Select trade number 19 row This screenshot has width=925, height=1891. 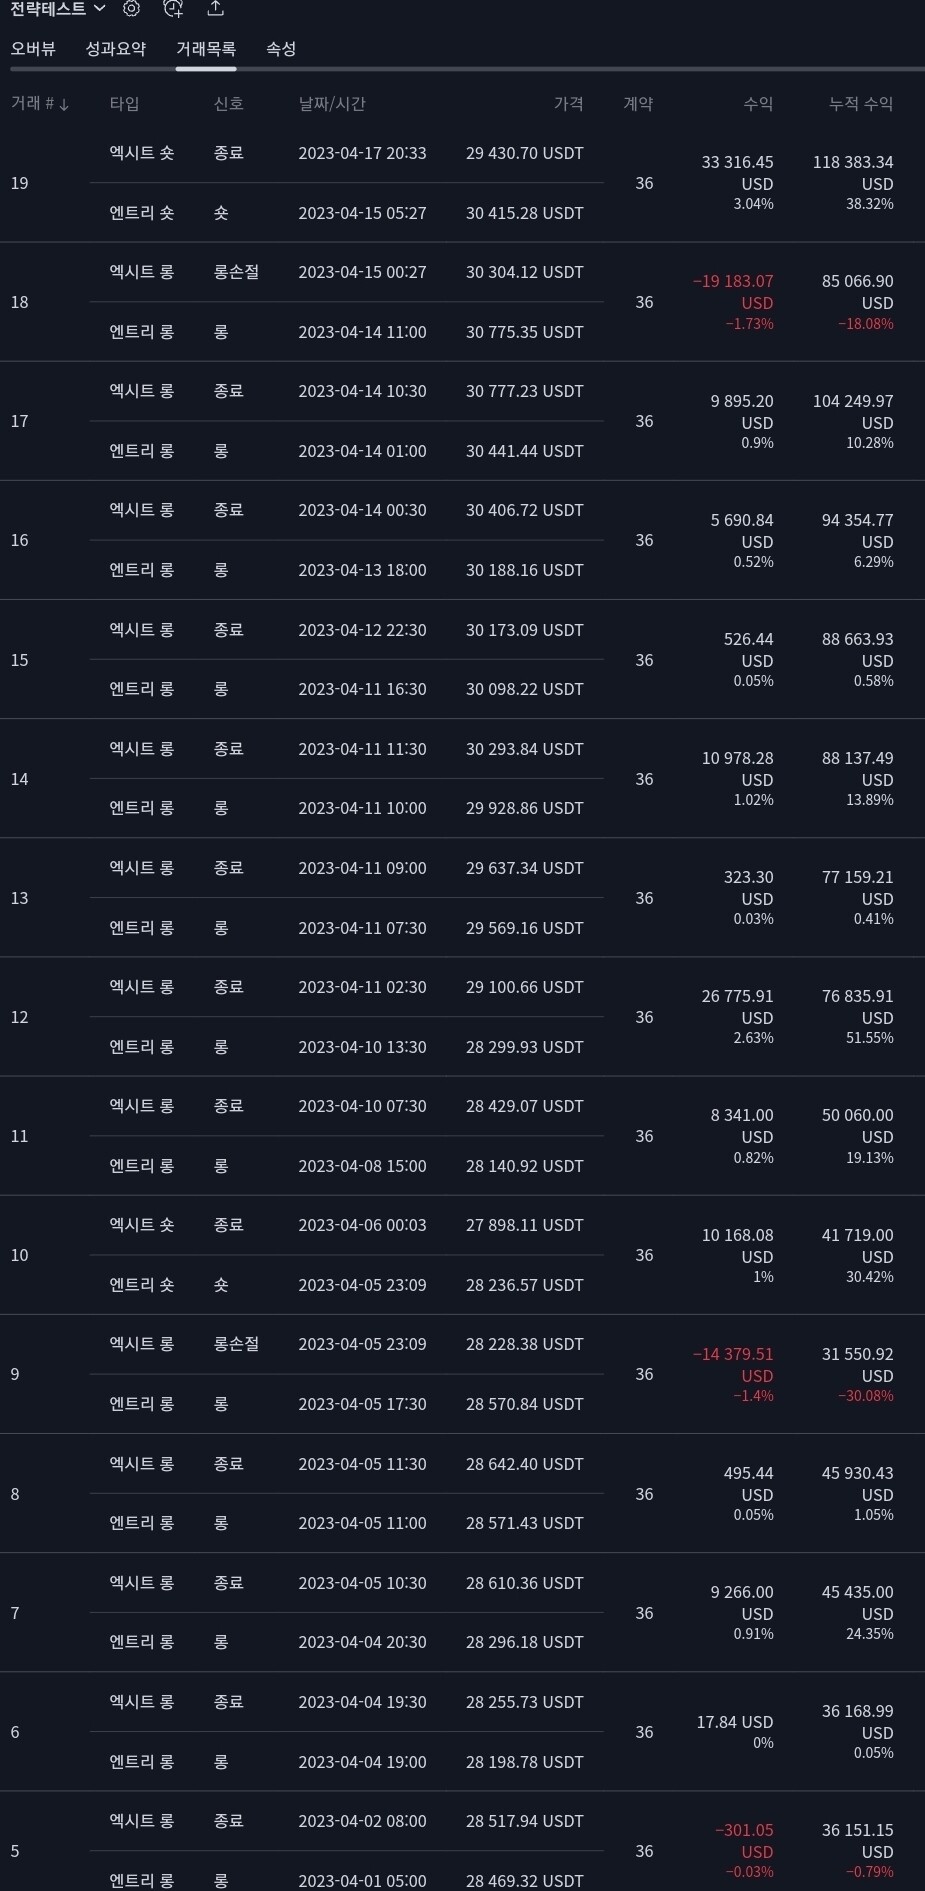pyautogui.click(x=19, y=183)
